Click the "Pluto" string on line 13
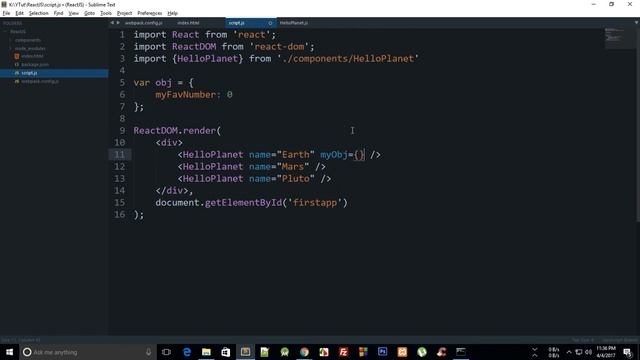This screenshot has height=360, width=640. (x=296, y=179)
